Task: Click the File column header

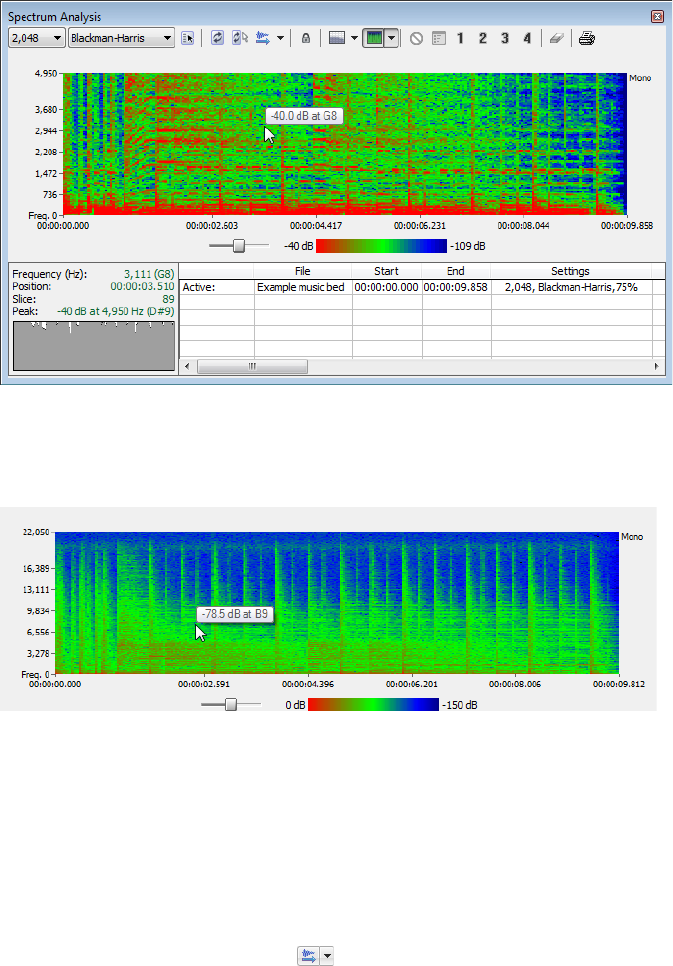Action: point(303,271)
